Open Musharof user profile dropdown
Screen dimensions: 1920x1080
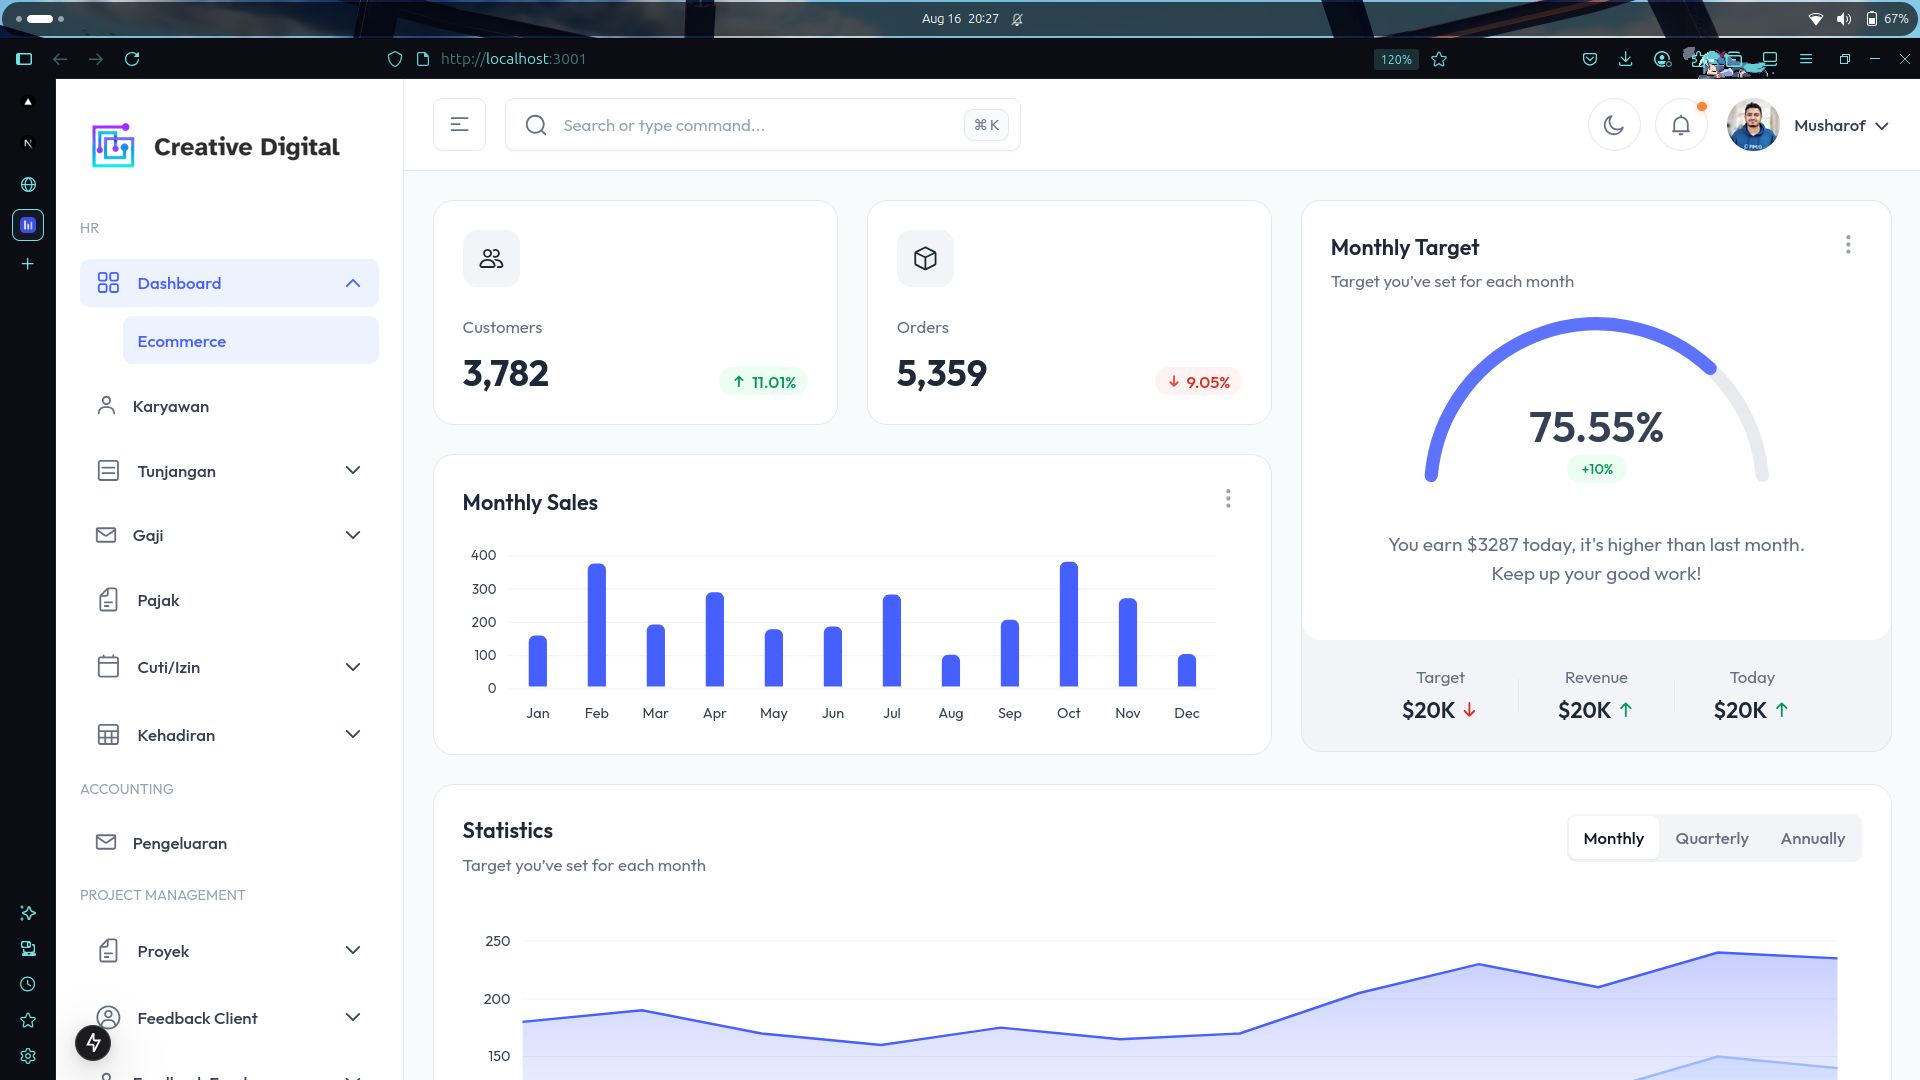[x=1840, y=125]
